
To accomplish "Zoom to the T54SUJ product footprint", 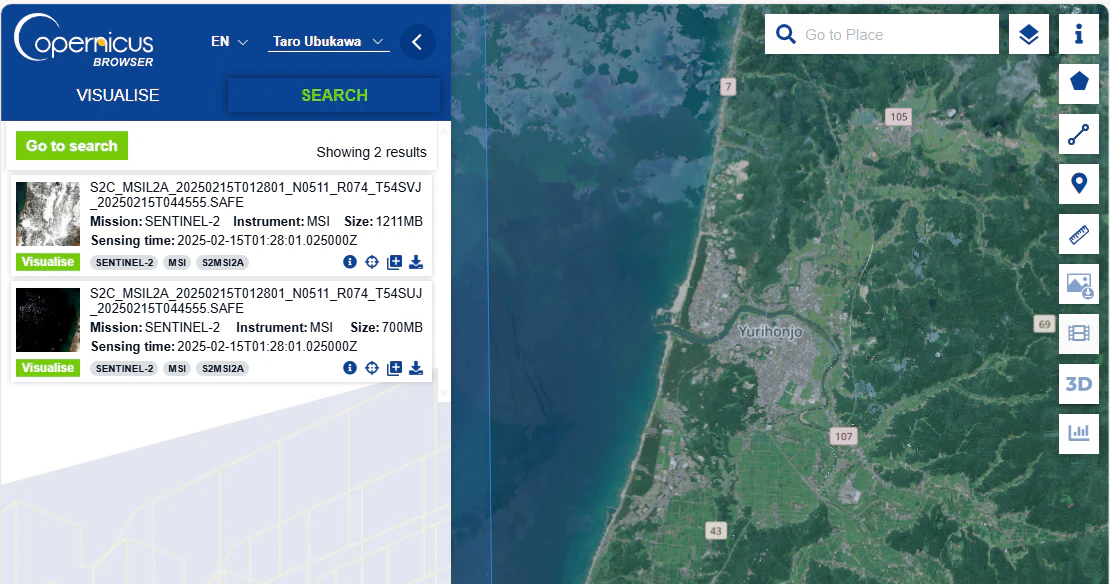I will point(372,368).
